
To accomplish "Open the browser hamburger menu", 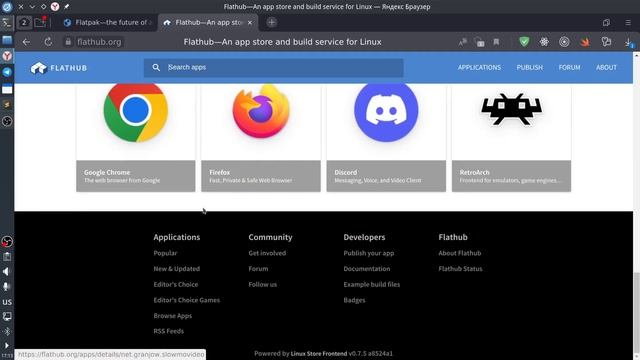I will click(628, 23).
